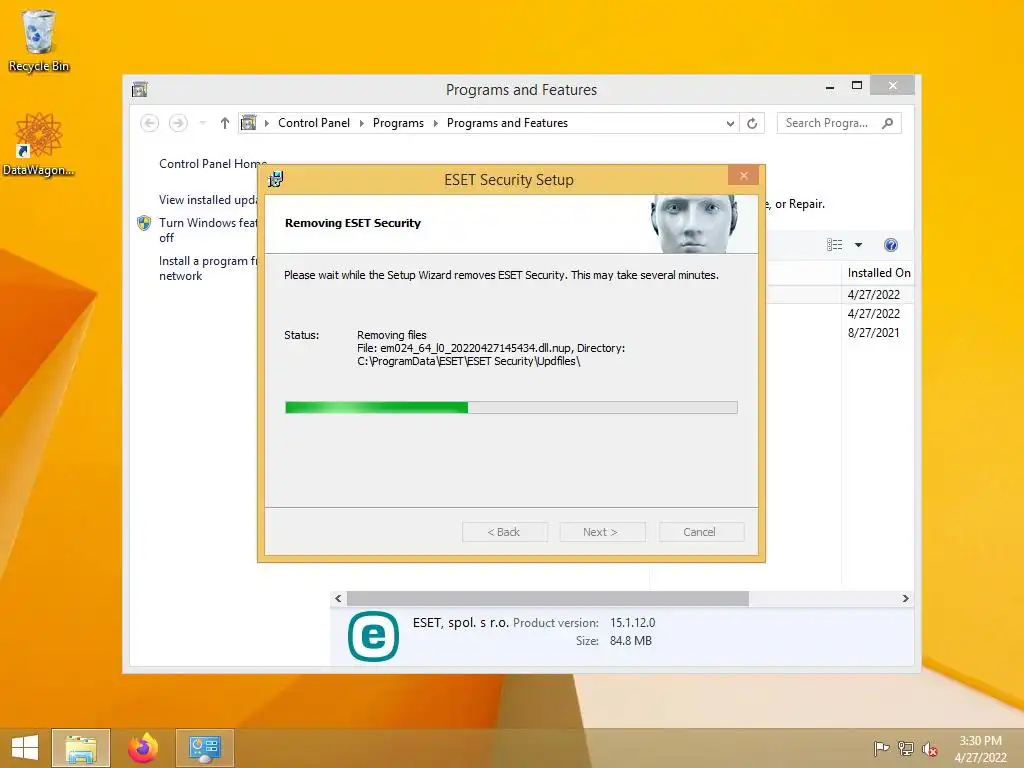Click the shield icon beside Windows features
1024x768 pixels.
point(144,223)
